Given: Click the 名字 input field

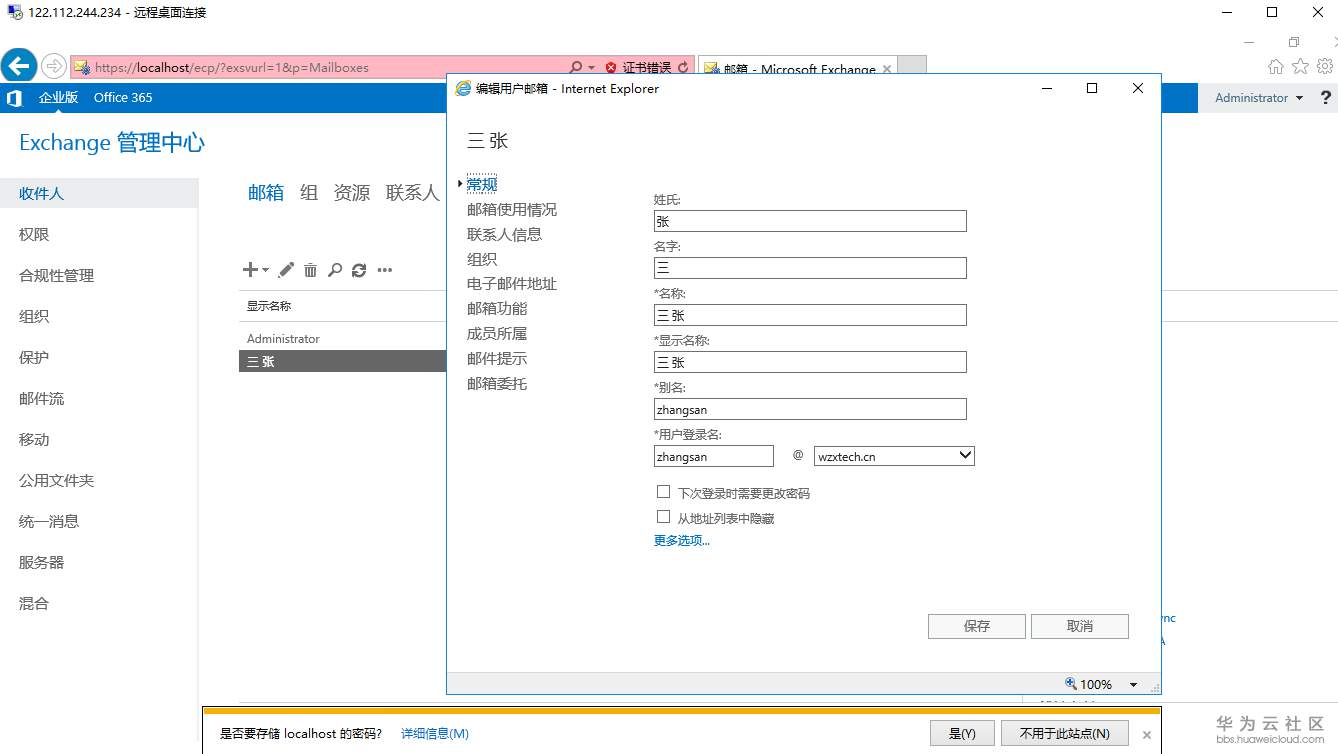Looking at the screenshot, I should point(810,268).
